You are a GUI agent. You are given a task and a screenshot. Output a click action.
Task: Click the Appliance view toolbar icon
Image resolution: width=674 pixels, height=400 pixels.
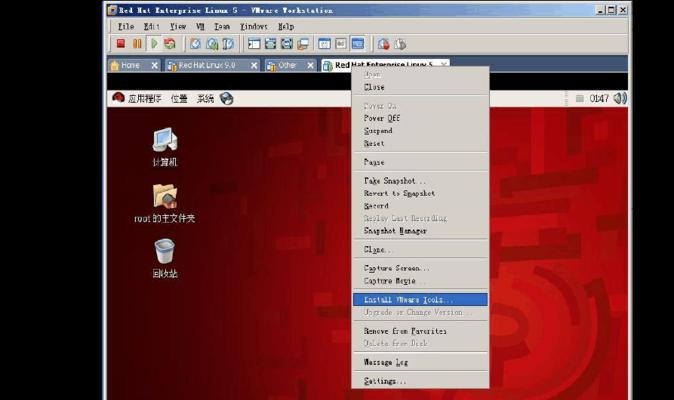(341, 43)
